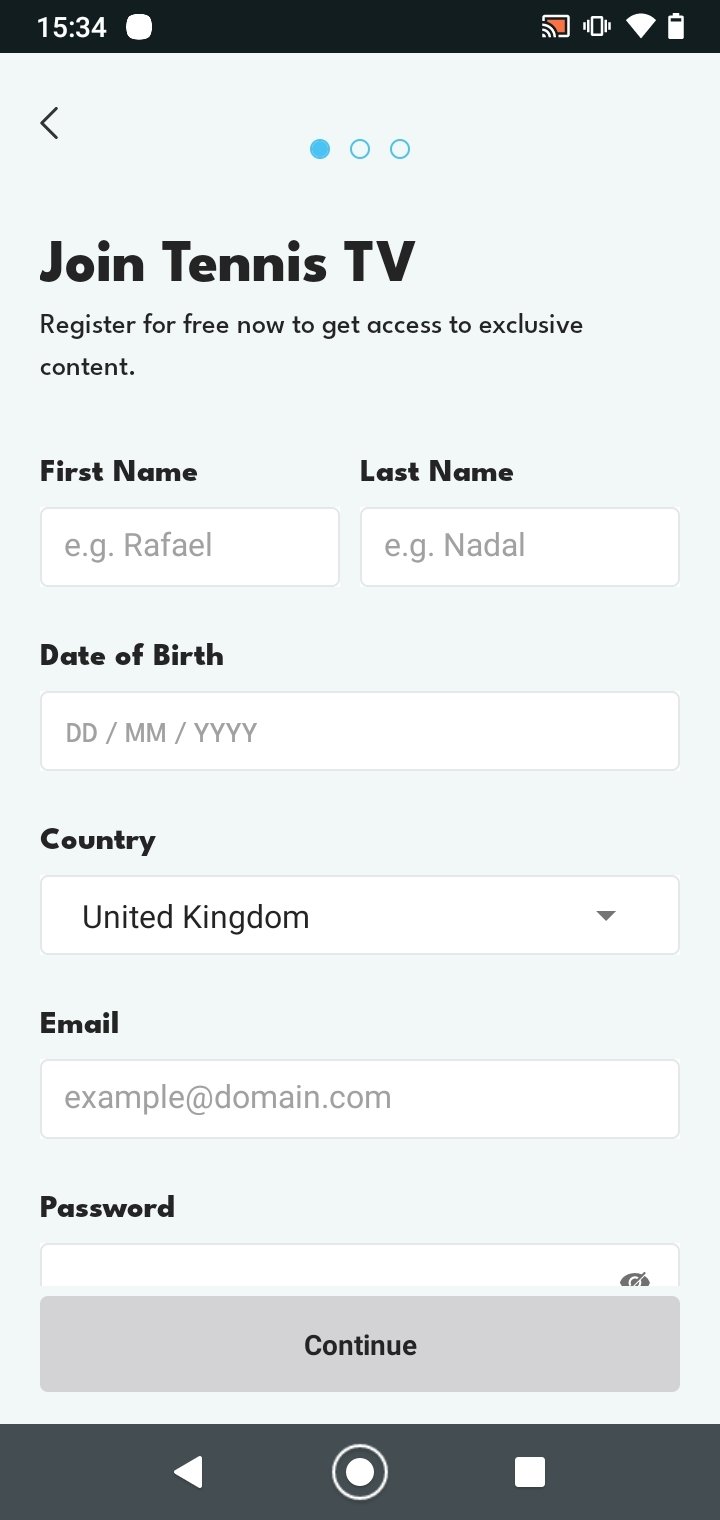720x1520 pixels.
Task: Select the United Kingdom country field
Action: click(x=360, y=915)
